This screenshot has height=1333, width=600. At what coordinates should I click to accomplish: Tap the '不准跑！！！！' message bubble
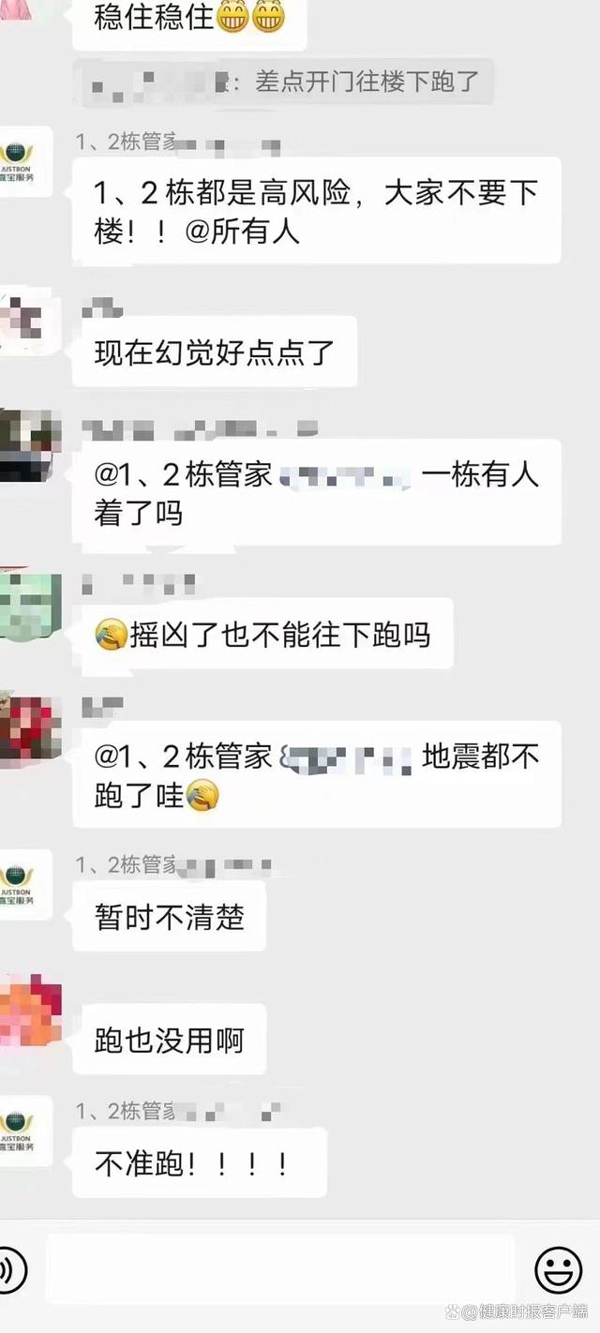(199, 1163)
